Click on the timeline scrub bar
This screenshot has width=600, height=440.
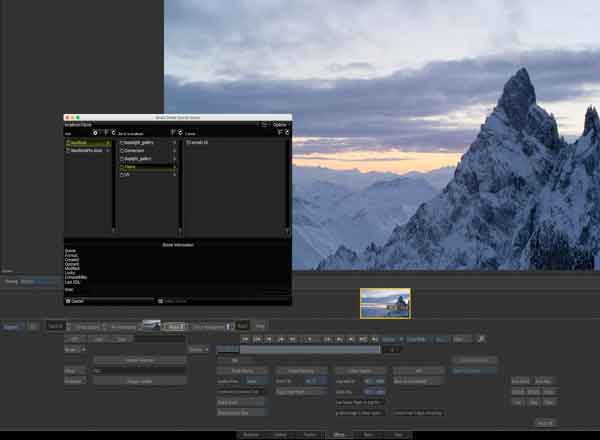(298, 349)
